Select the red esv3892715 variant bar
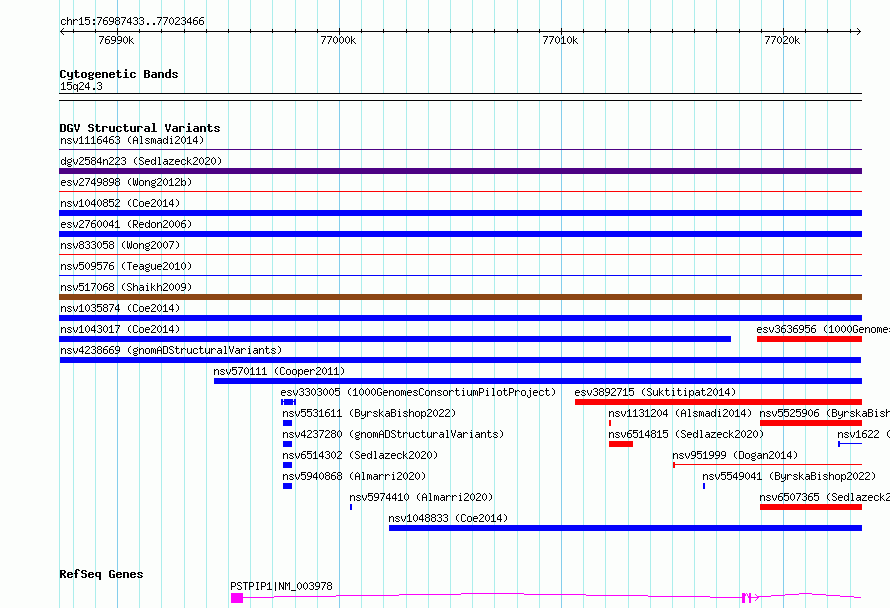This screenshot has width=890, height=608. (x=718, y=402)
